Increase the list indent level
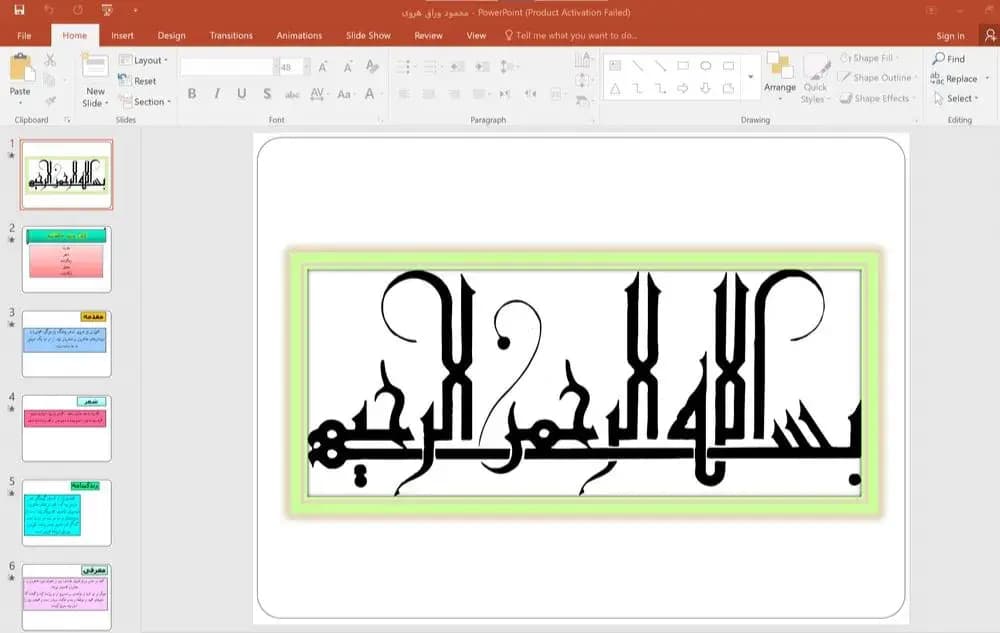1000x633 pixels. pos(483,66)
